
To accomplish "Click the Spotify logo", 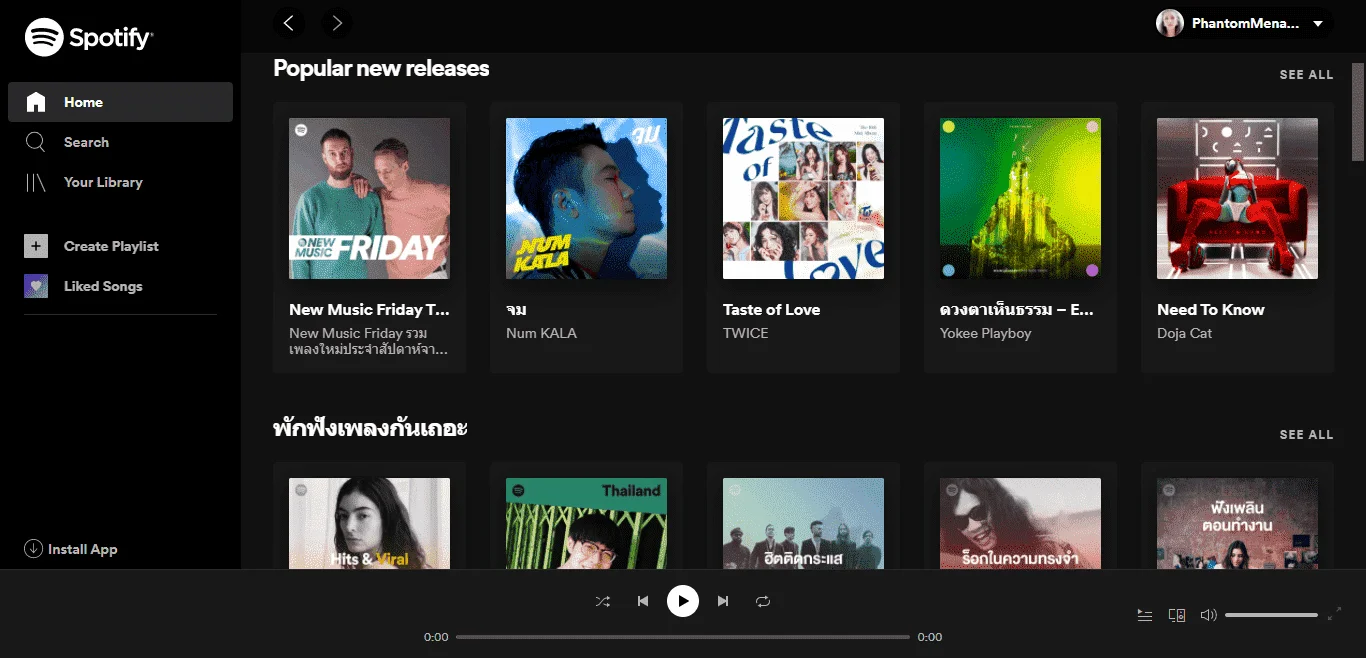I will click(x=89, y=38).
